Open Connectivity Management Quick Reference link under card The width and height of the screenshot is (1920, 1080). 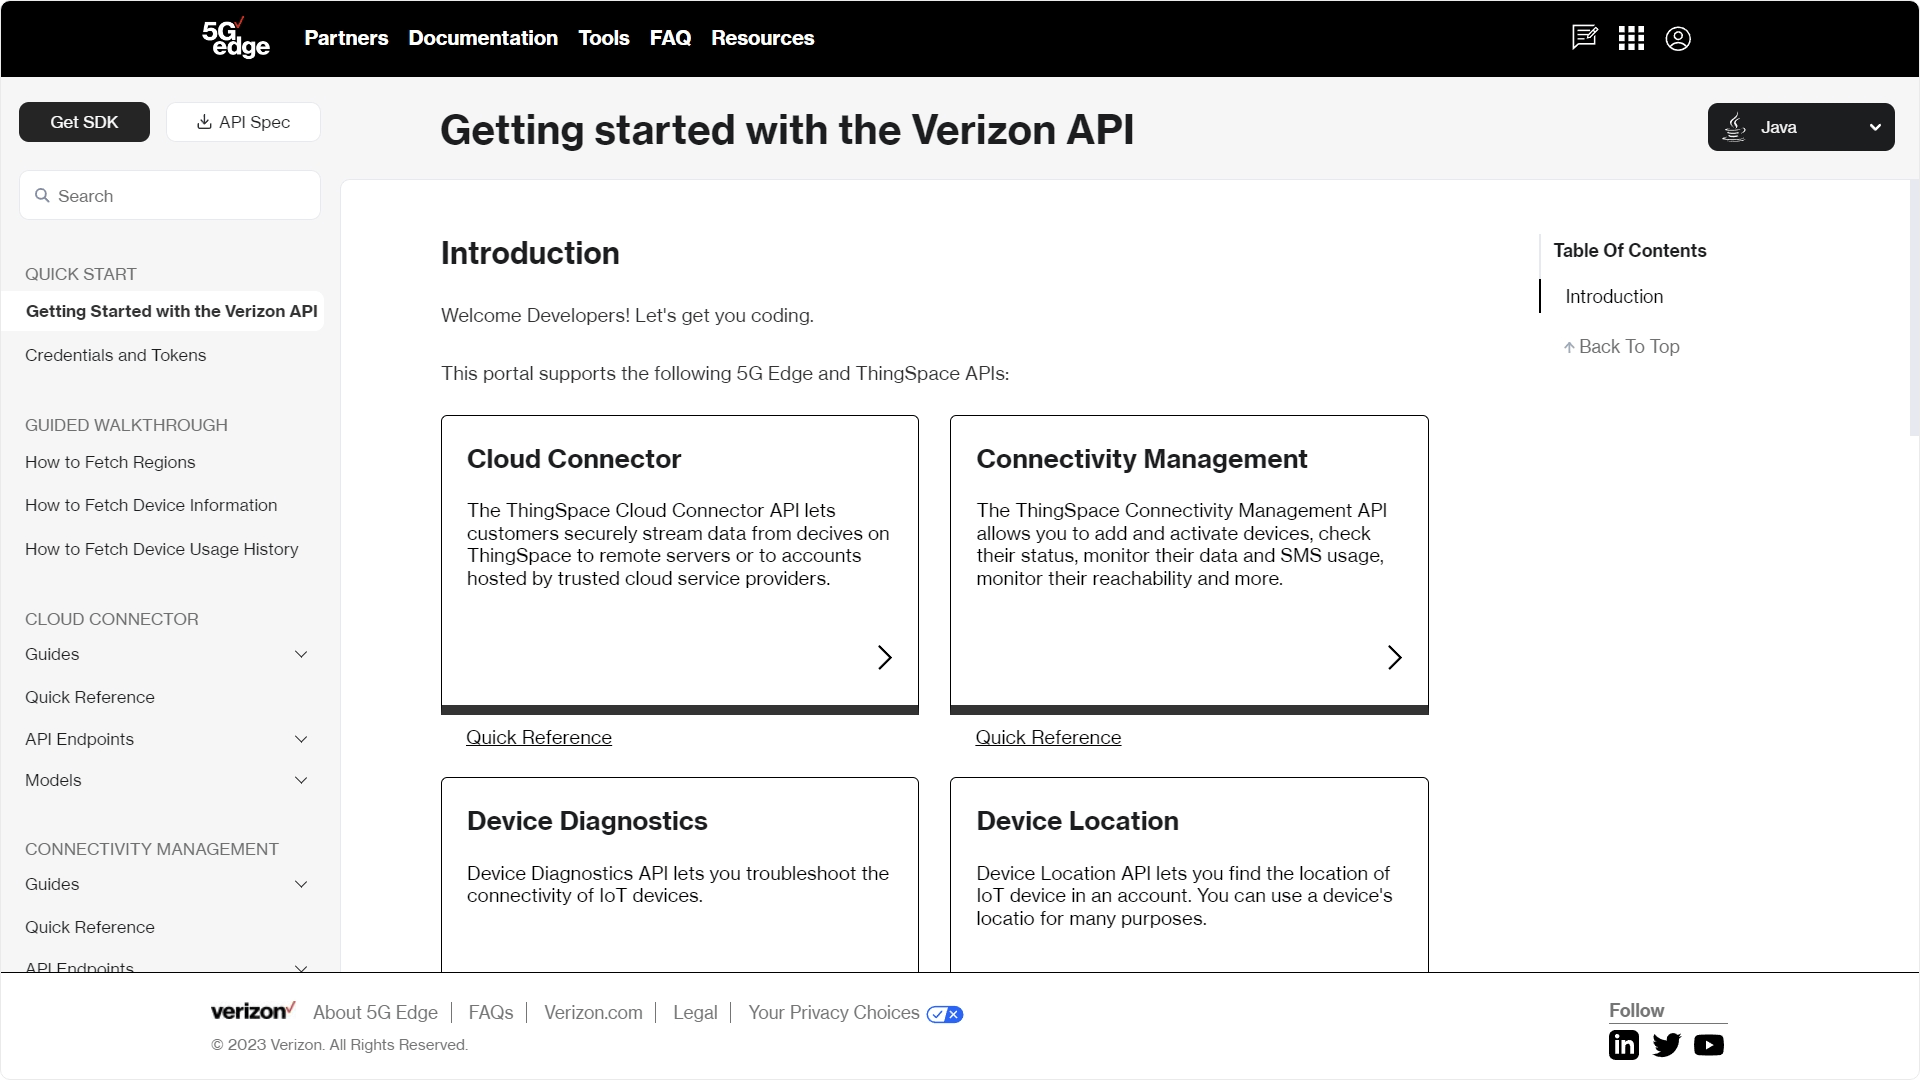coord(1048,737)
